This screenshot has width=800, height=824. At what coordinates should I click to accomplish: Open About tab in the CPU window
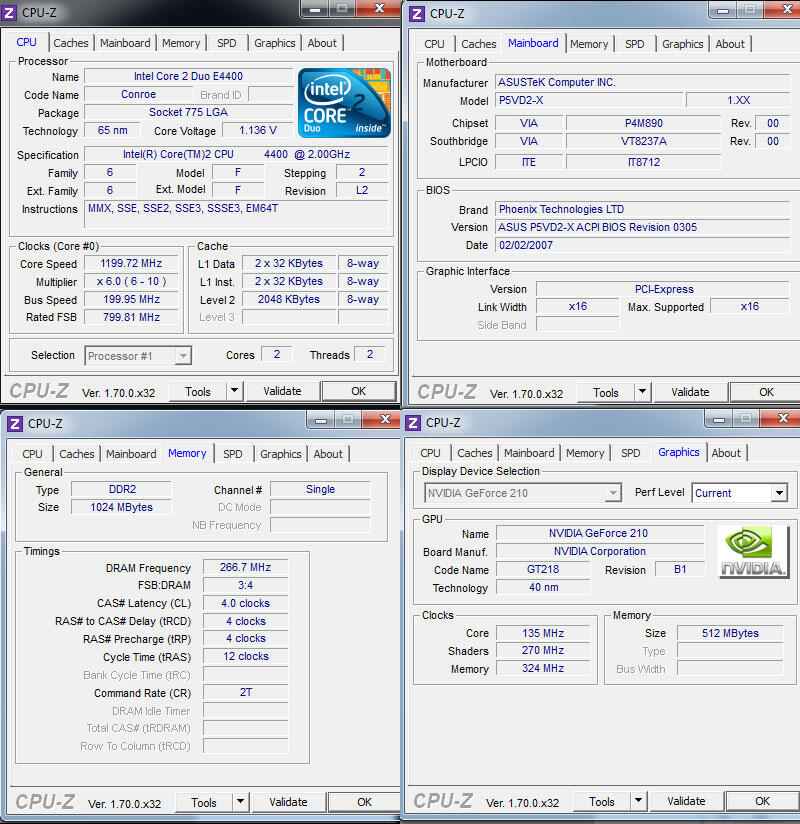pos(322,43)
